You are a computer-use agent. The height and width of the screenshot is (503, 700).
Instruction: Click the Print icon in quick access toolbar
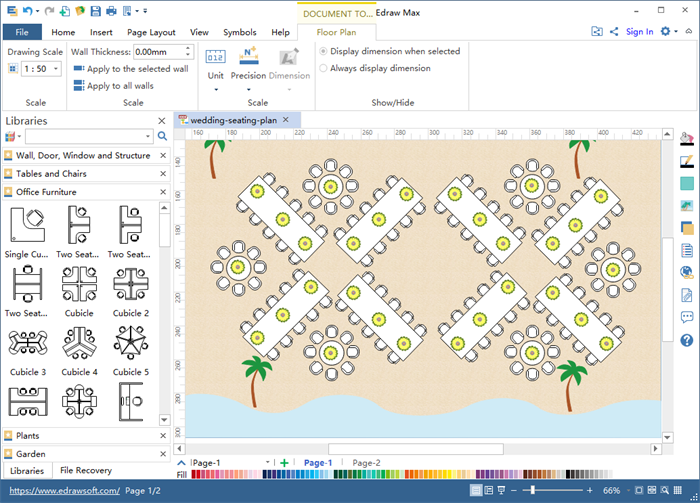pyautogui.click(x=111, y=11)
